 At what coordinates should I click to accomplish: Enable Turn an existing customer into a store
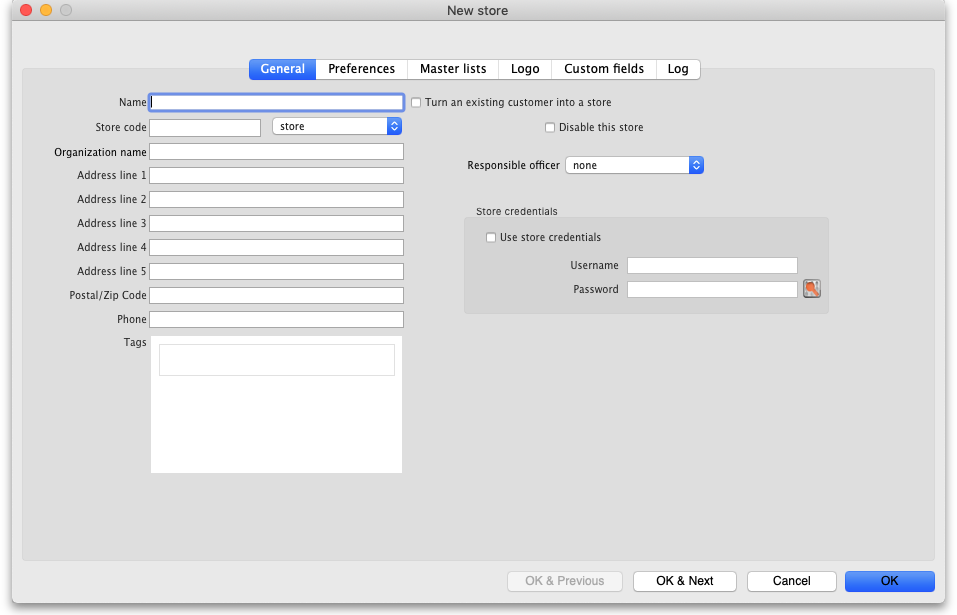(x=416, y=103)
